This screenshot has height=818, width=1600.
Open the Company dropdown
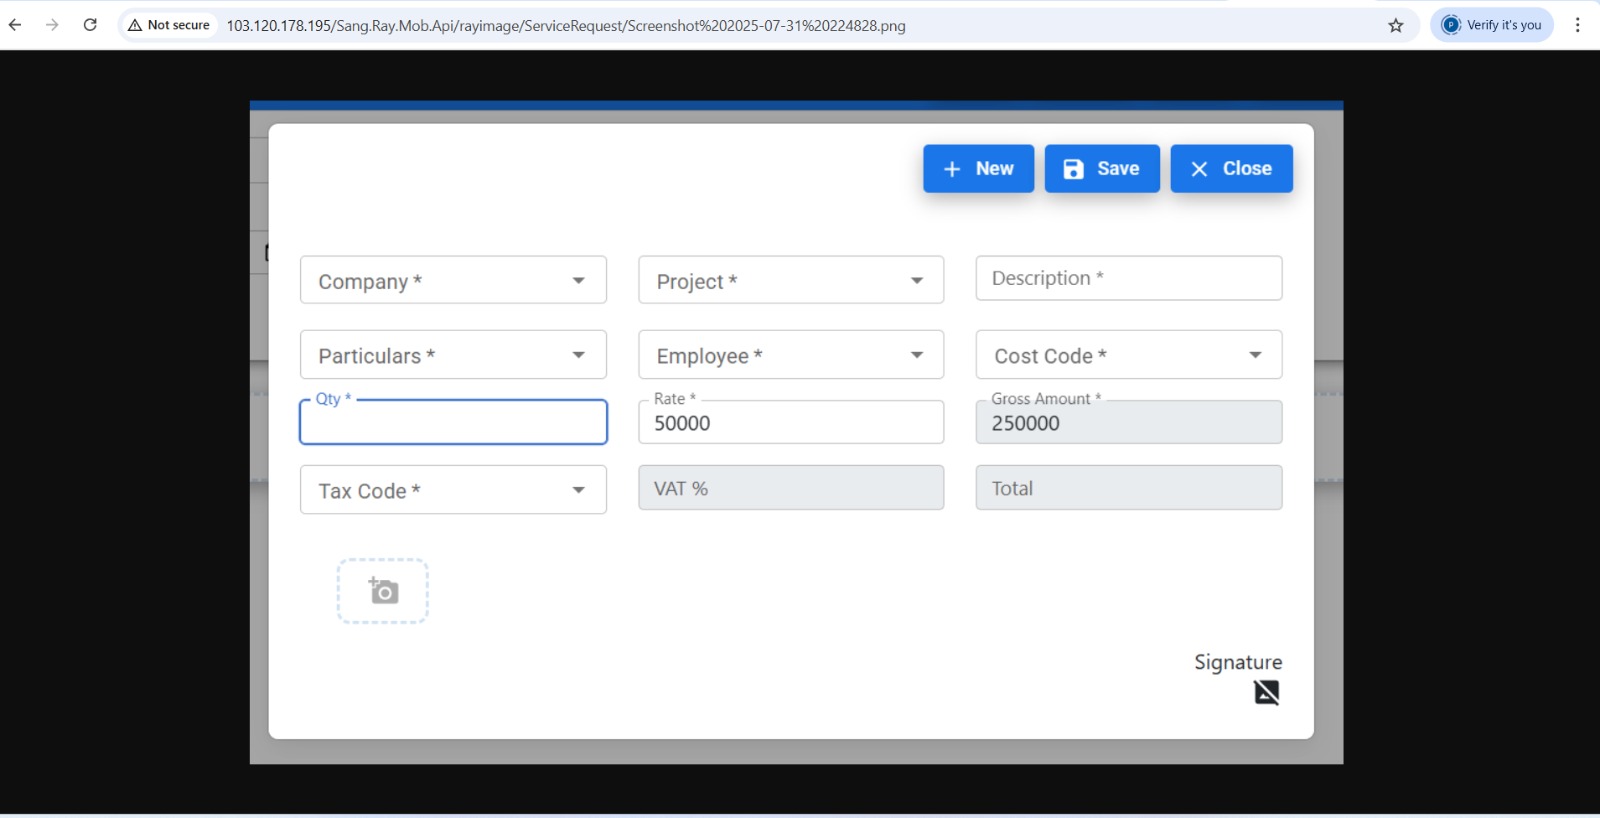point(453,280)
